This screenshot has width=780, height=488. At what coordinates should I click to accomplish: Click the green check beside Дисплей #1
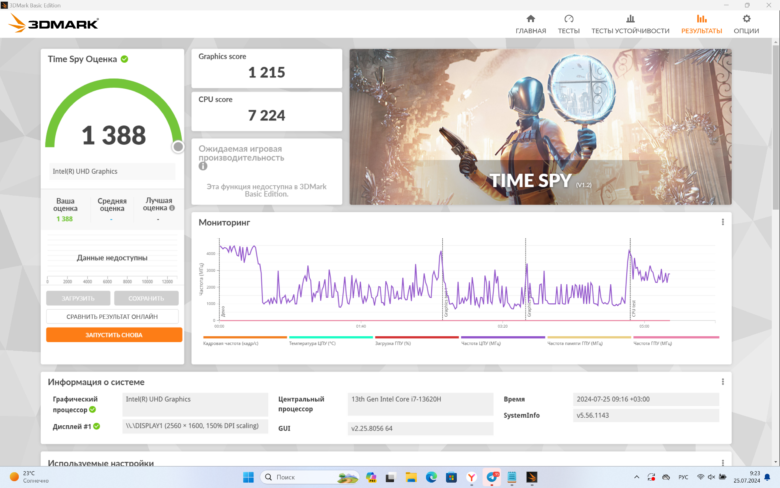tap(97, 426)
